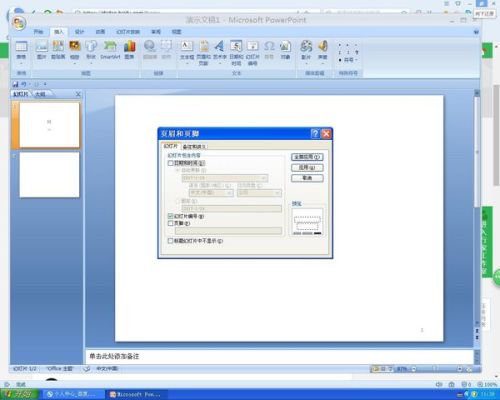Expand the Shapes button dropdown arrow

[x=91, y=63]
